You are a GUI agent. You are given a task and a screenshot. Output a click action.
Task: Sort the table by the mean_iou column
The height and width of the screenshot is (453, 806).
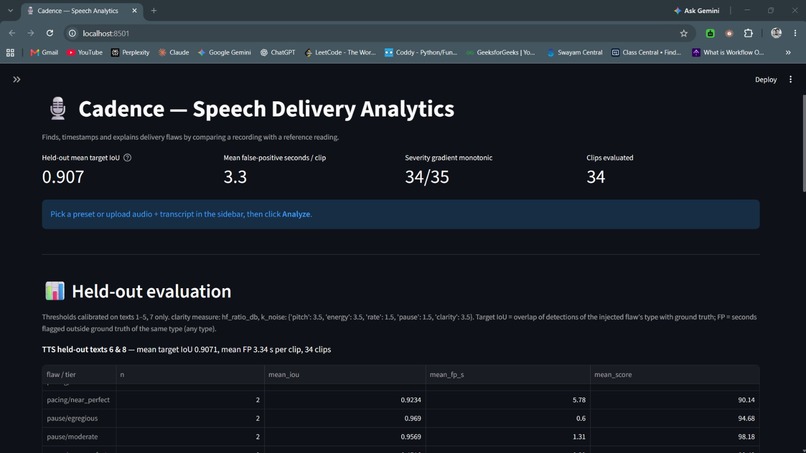(x=345, y=374)
